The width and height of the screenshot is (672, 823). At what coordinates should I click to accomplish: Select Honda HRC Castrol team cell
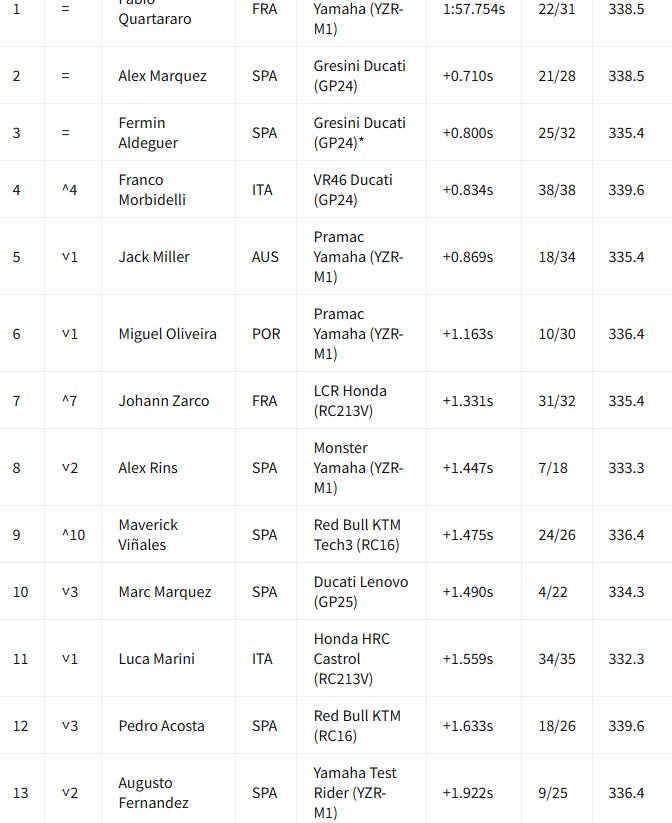click(x=352, y=659)
